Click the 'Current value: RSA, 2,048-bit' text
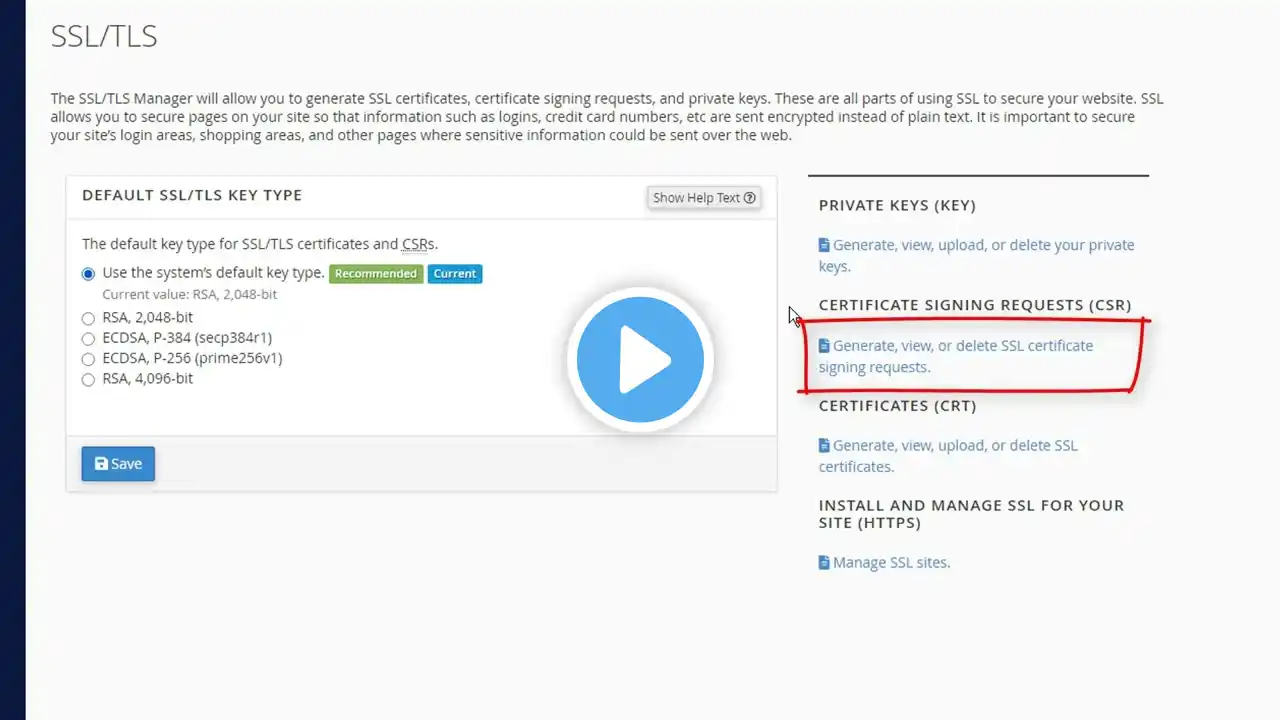Viewport: 1280px width, 720px height. 190,295
